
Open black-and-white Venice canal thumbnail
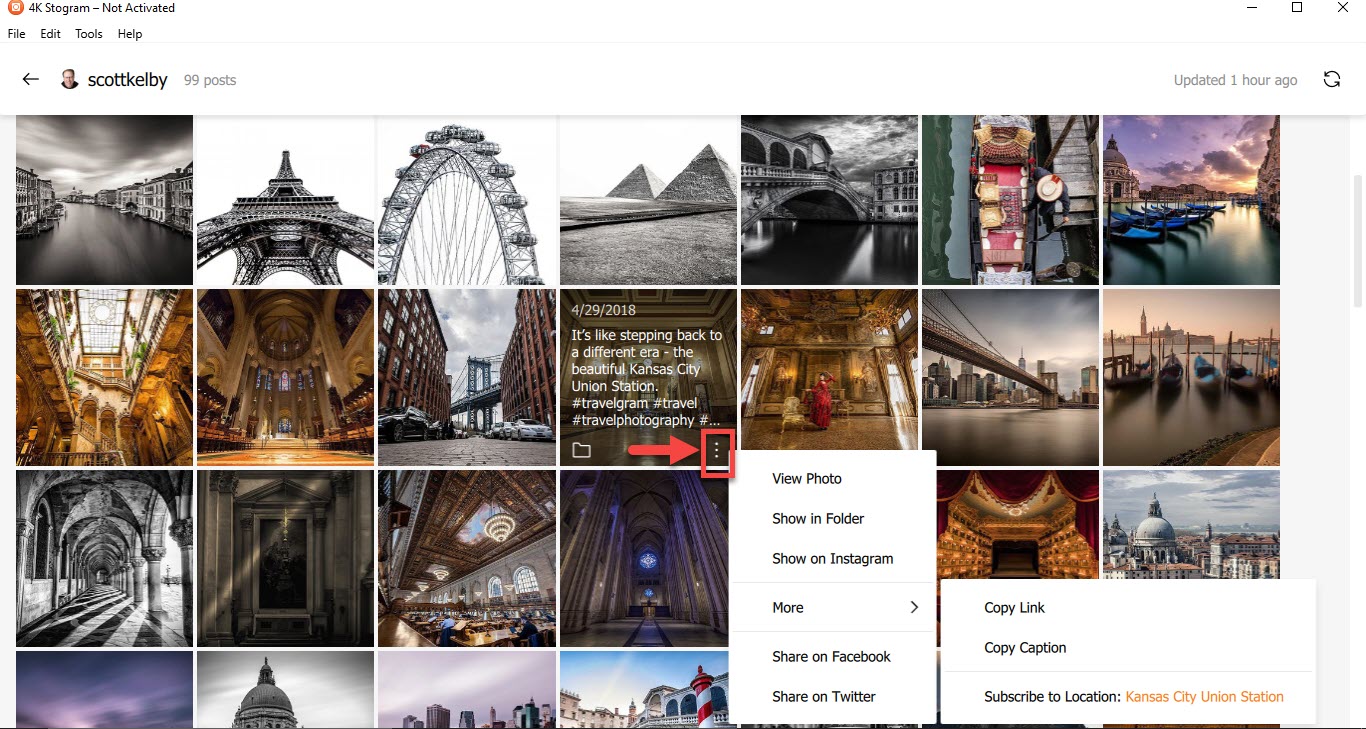coord(104,200)
